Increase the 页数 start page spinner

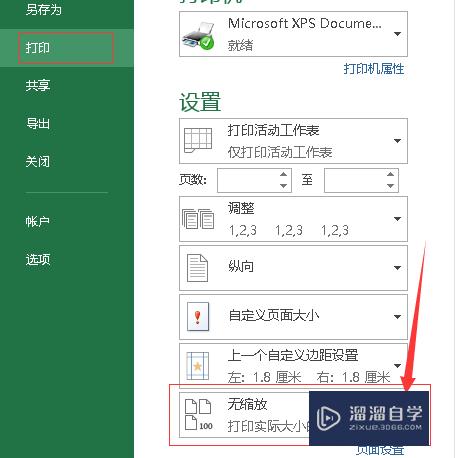pos(284,174)
